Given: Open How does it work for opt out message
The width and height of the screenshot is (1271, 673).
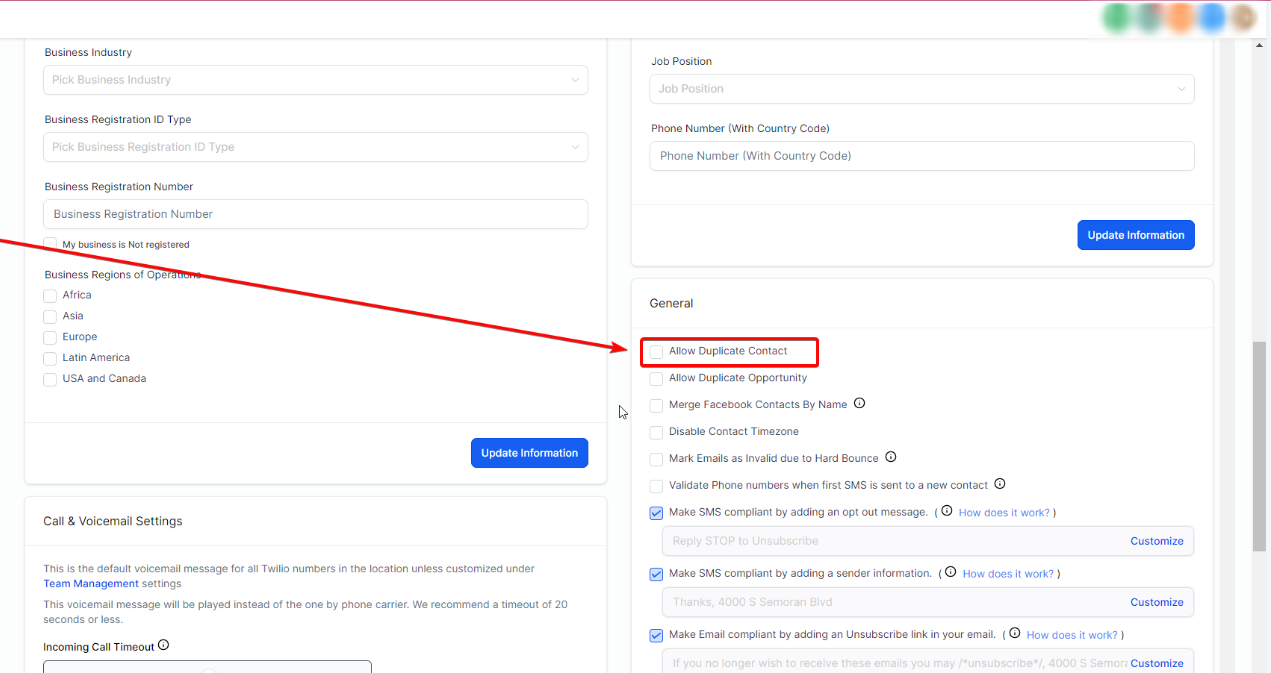Looking at the screenshot, I should pyautogui.click(x=1004, y=513).
